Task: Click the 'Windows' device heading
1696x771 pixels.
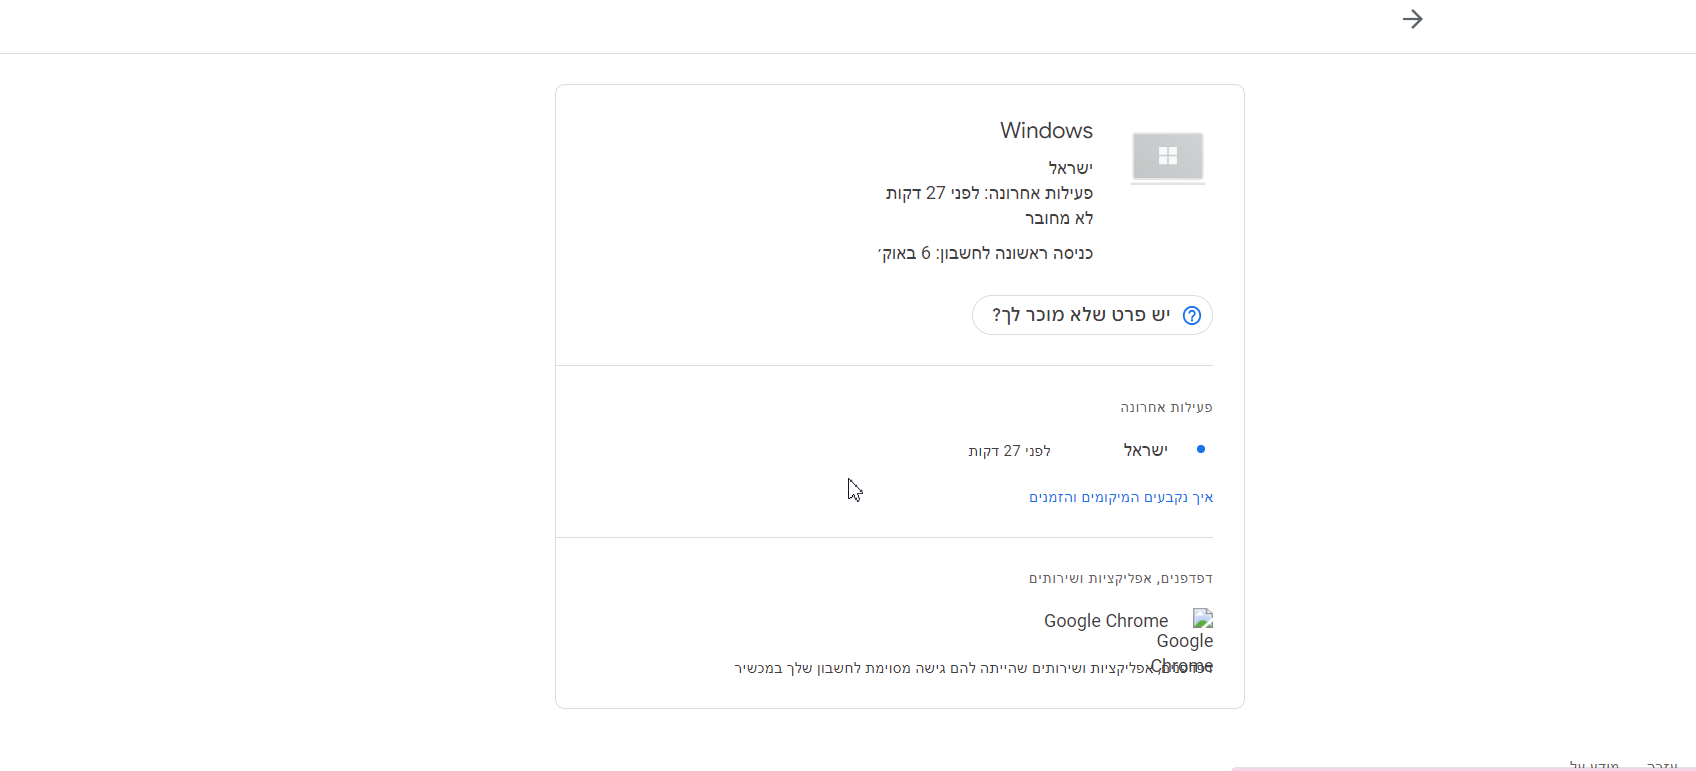Action: [1046, 131]
